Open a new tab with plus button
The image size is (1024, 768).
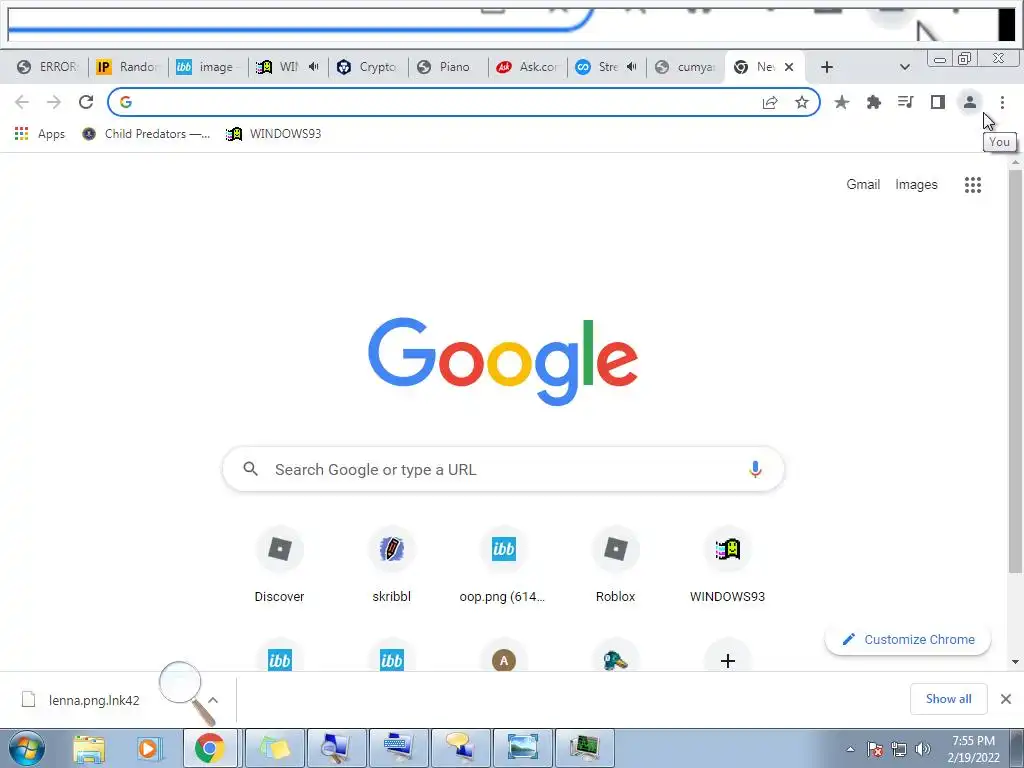pyautogui.click(x=827, y=67)
